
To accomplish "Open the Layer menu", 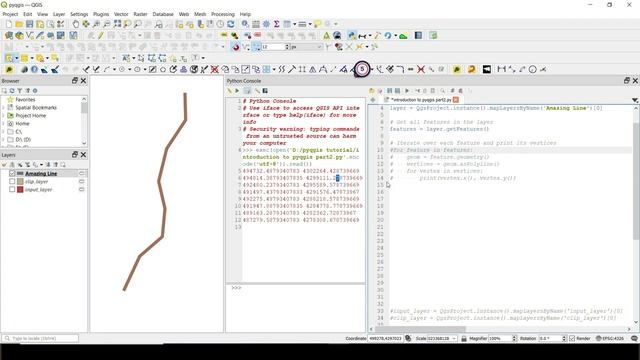I will tap(59, 14).
